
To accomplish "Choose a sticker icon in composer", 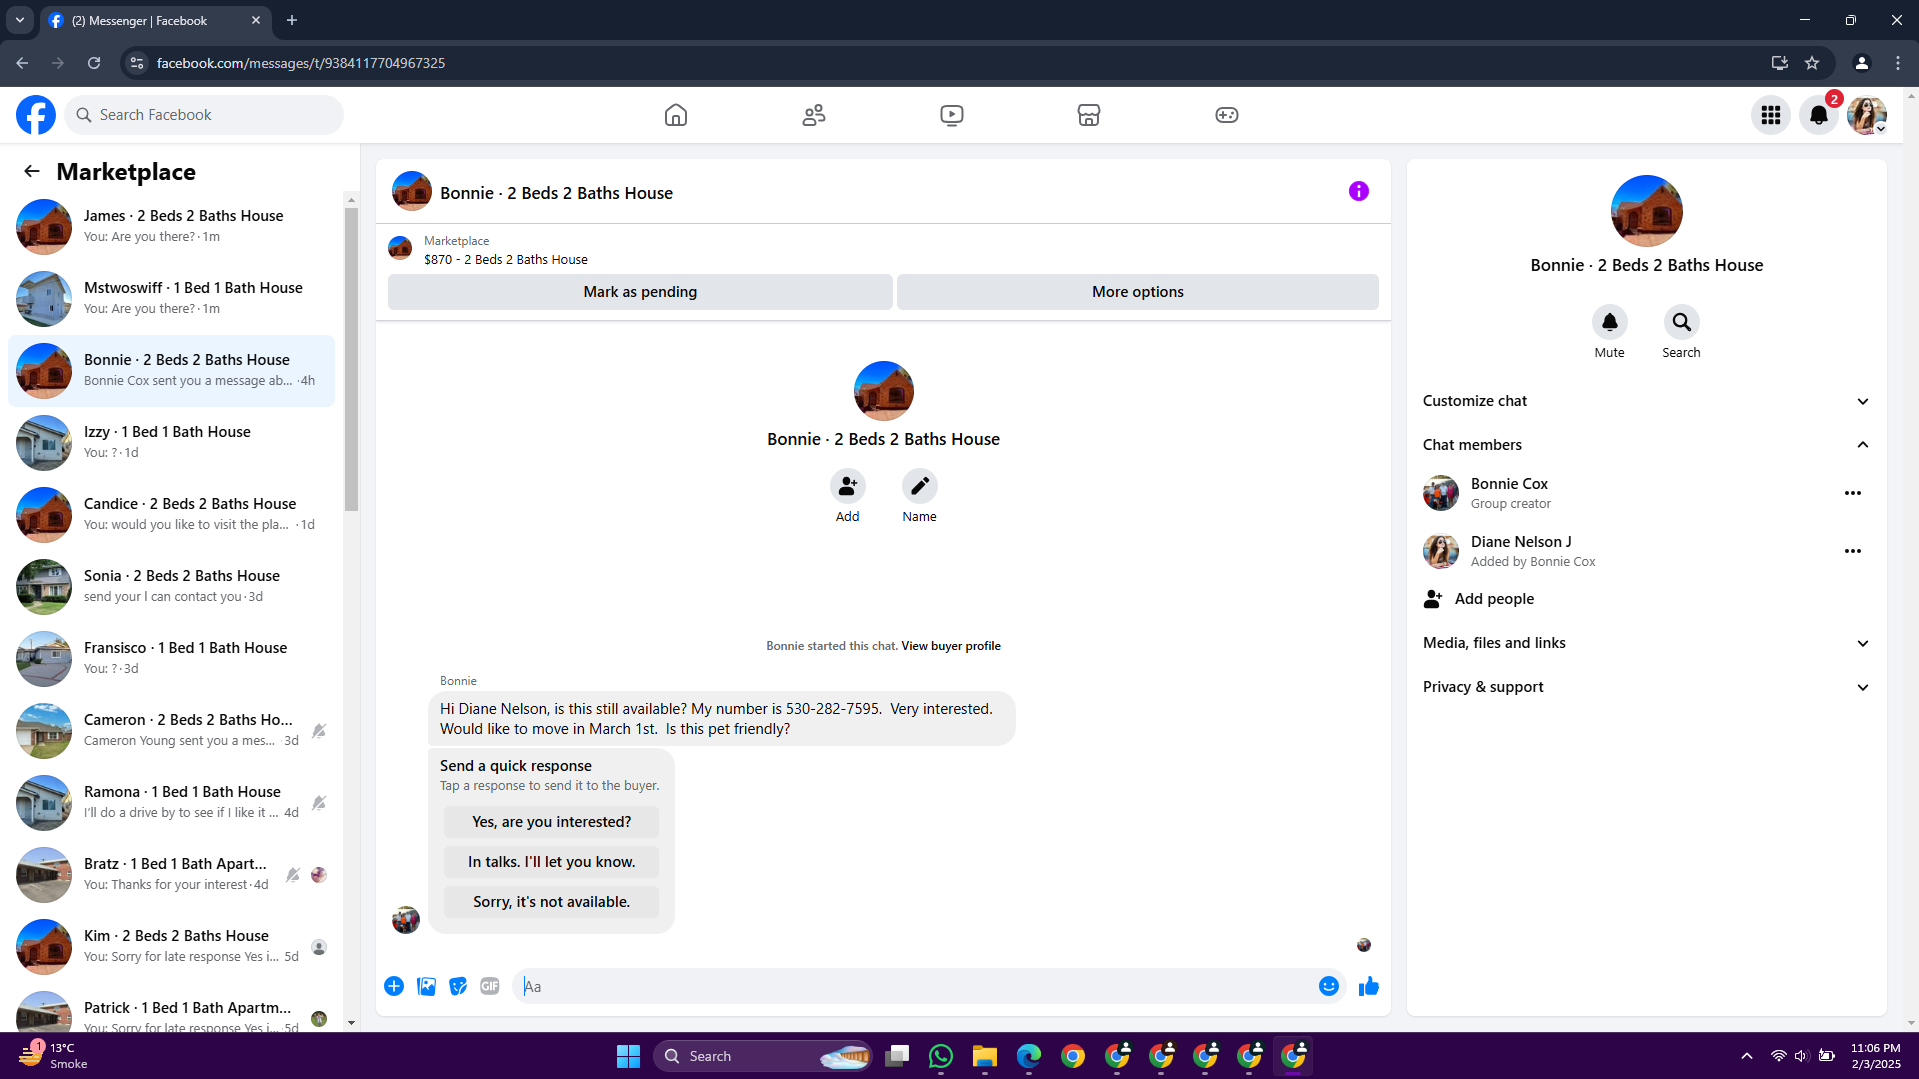I will 458,986.
